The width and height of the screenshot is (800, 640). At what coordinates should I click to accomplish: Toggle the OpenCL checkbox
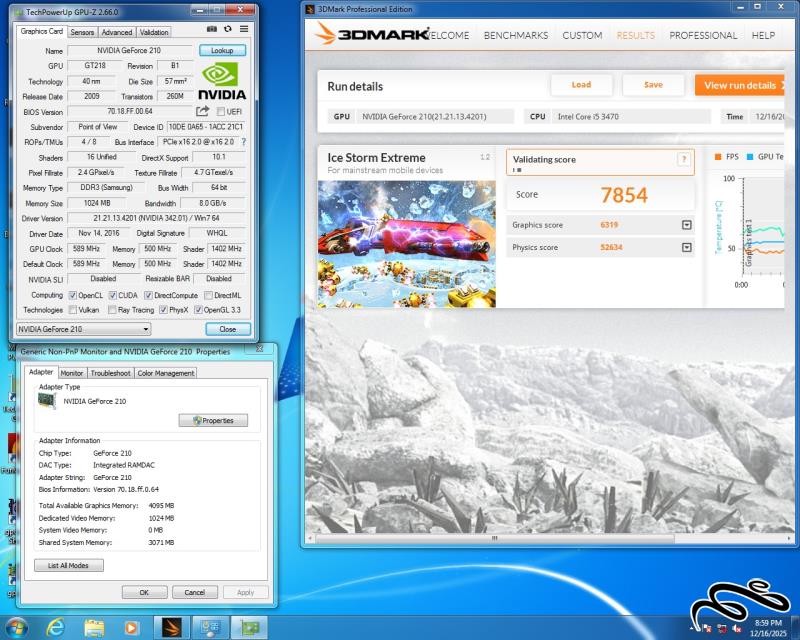[71, 295]
